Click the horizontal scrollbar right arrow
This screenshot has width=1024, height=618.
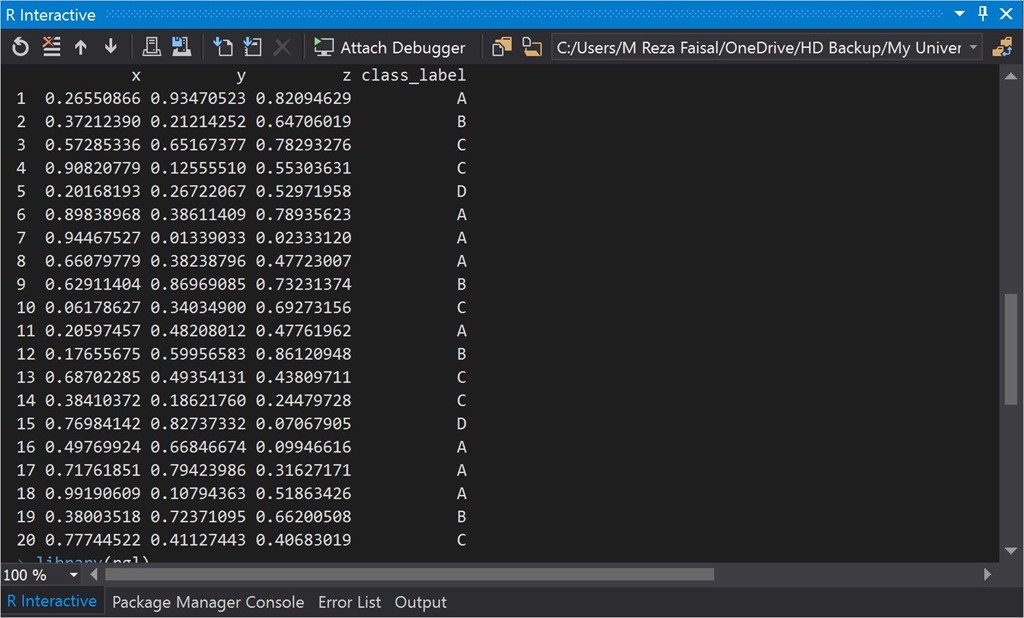click(987, 575)
